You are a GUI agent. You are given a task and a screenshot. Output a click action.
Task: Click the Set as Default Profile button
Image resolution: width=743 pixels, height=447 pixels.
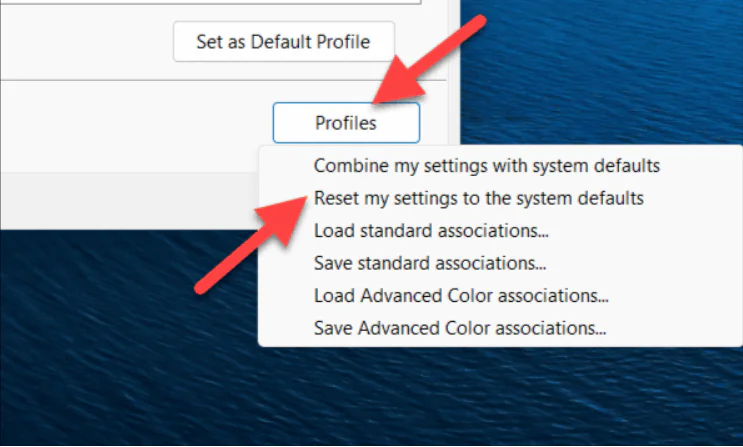(x=284, y=42)
